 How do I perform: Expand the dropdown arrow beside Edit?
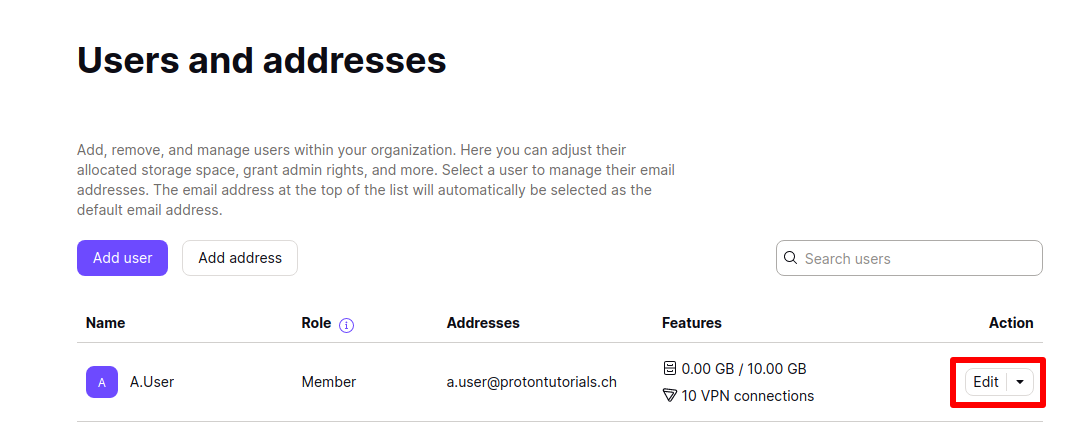[1021, 382]
